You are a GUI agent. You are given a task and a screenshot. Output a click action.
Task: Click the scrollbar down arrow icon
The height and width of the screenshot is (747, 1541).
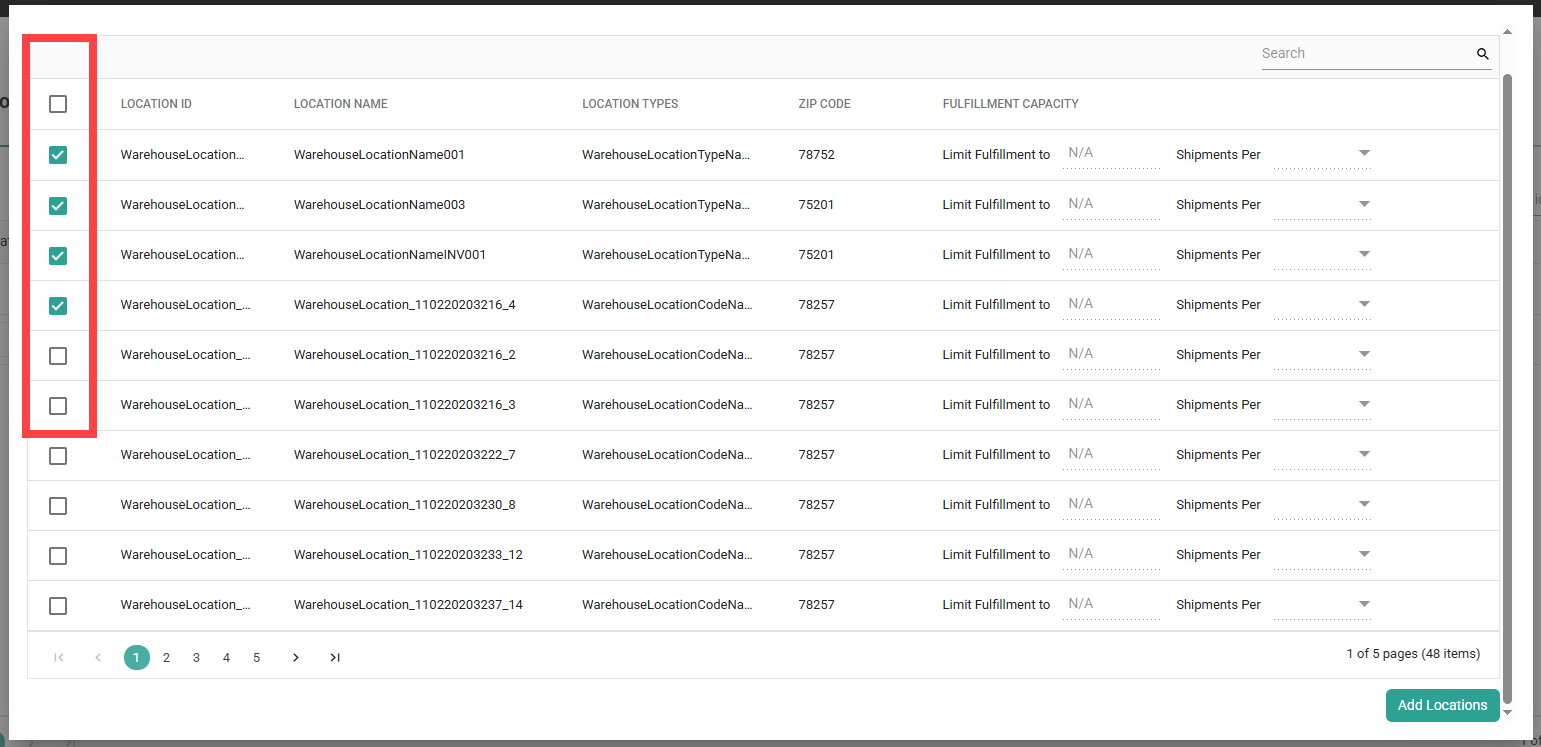[x=1507, y=712]
